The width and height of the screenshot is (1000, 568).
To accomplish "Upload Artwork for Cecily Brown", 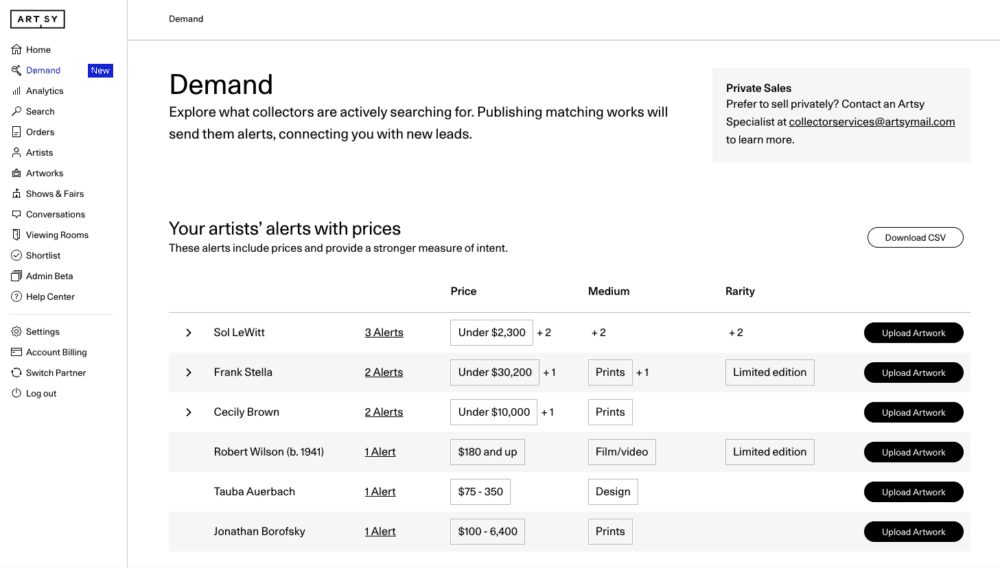I will click(x=913, y=412).
